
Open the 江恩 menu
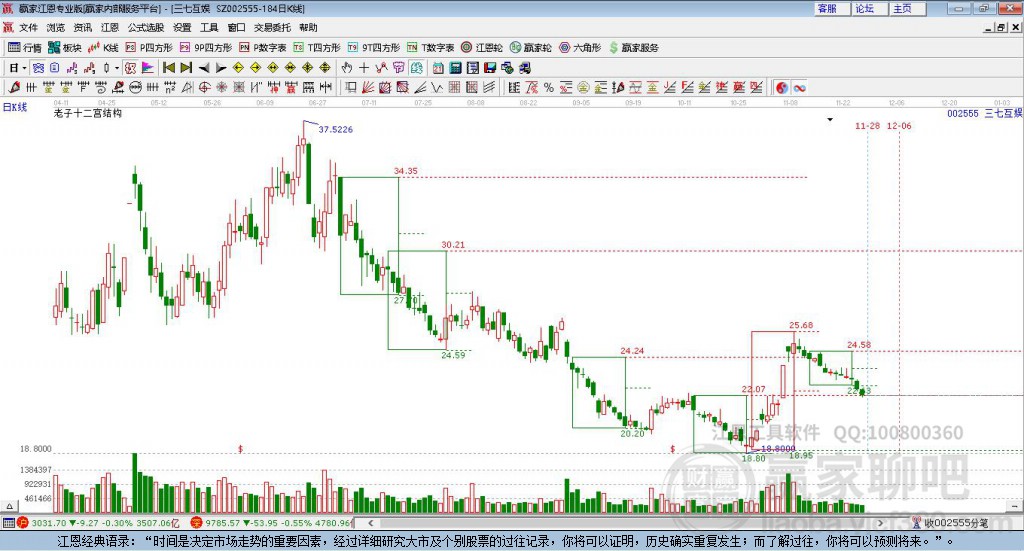click(110, 27)
